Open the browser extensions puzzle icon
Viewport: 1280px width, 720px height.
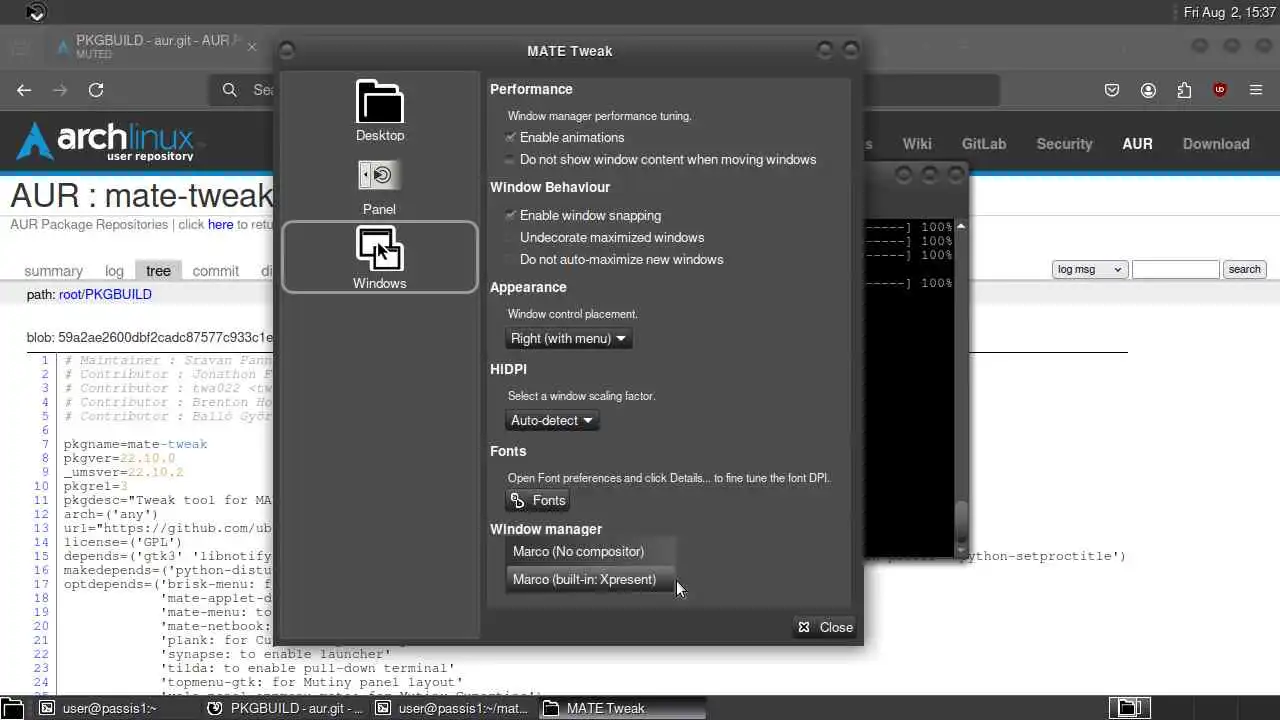pyautogui.click(x=1184, y=90)
